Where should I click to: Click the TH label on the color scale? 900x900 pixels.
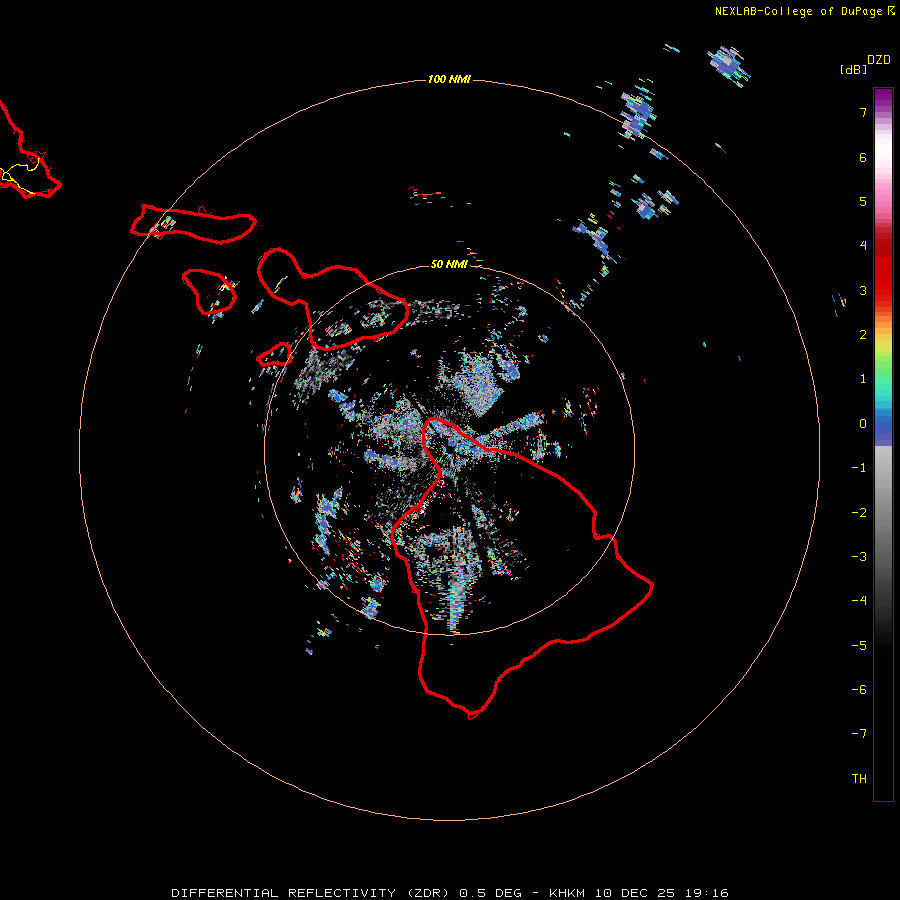859,779
